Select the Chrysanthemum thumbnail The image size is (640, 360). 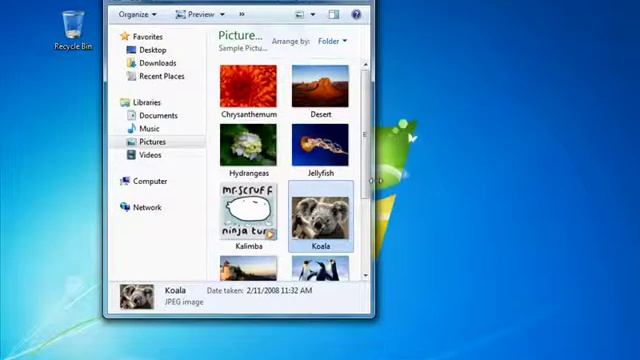click(248, 86)
